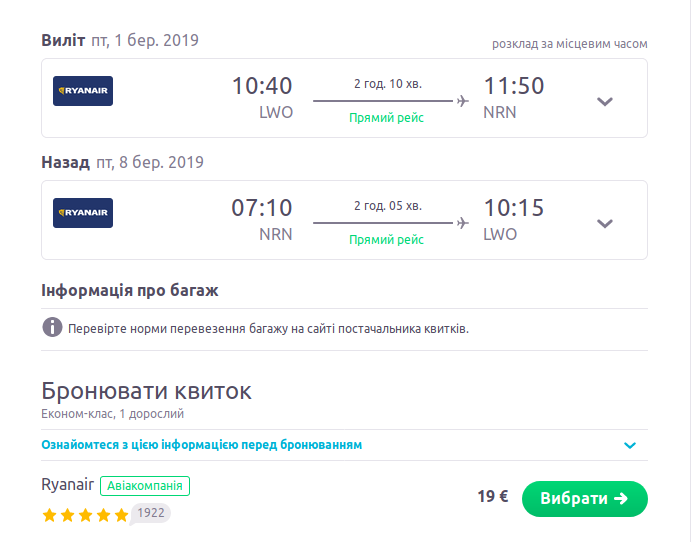Click the 'Інформація про багаж' heading

130,291
